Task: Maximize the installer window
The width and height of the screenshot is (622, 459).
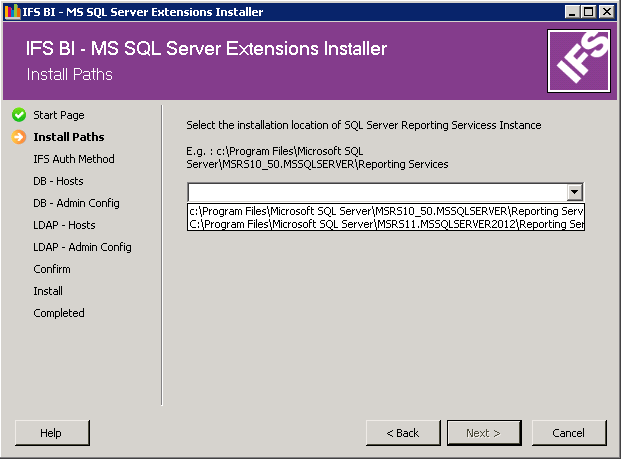Action: coord(589,12)
